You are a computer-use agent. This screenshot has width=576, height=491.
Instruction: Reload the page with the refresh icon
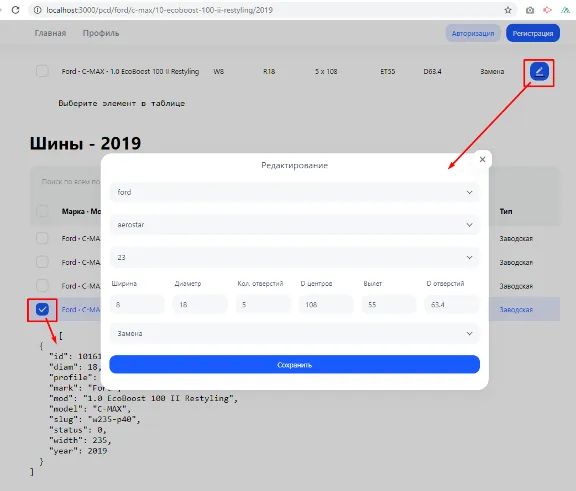[x=15, y=10]
